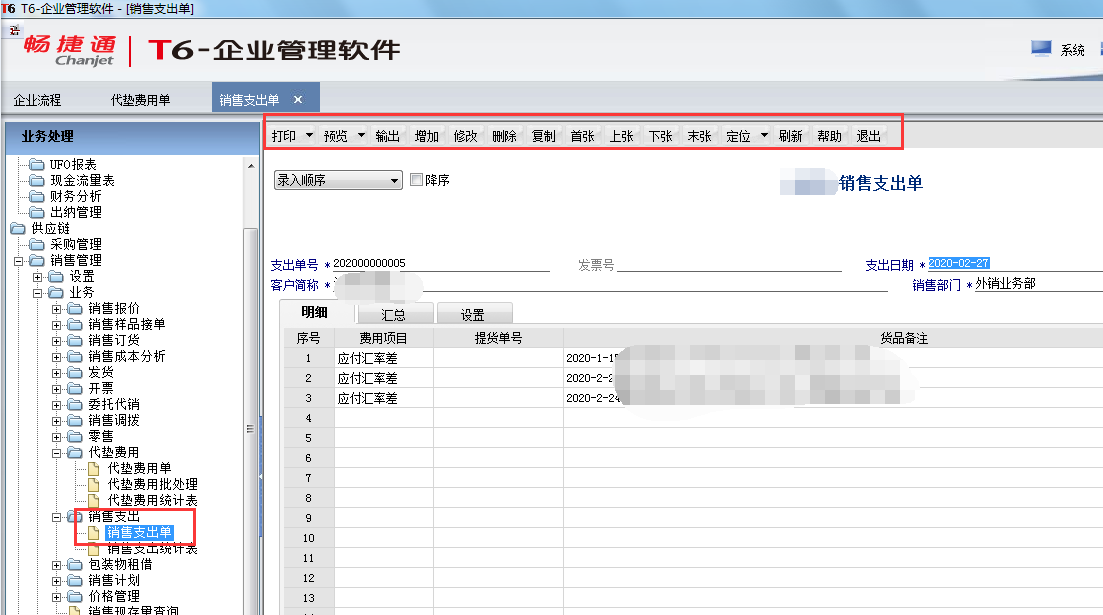
Task: Open the 现金流量表 folder
Action: point(82,180)
